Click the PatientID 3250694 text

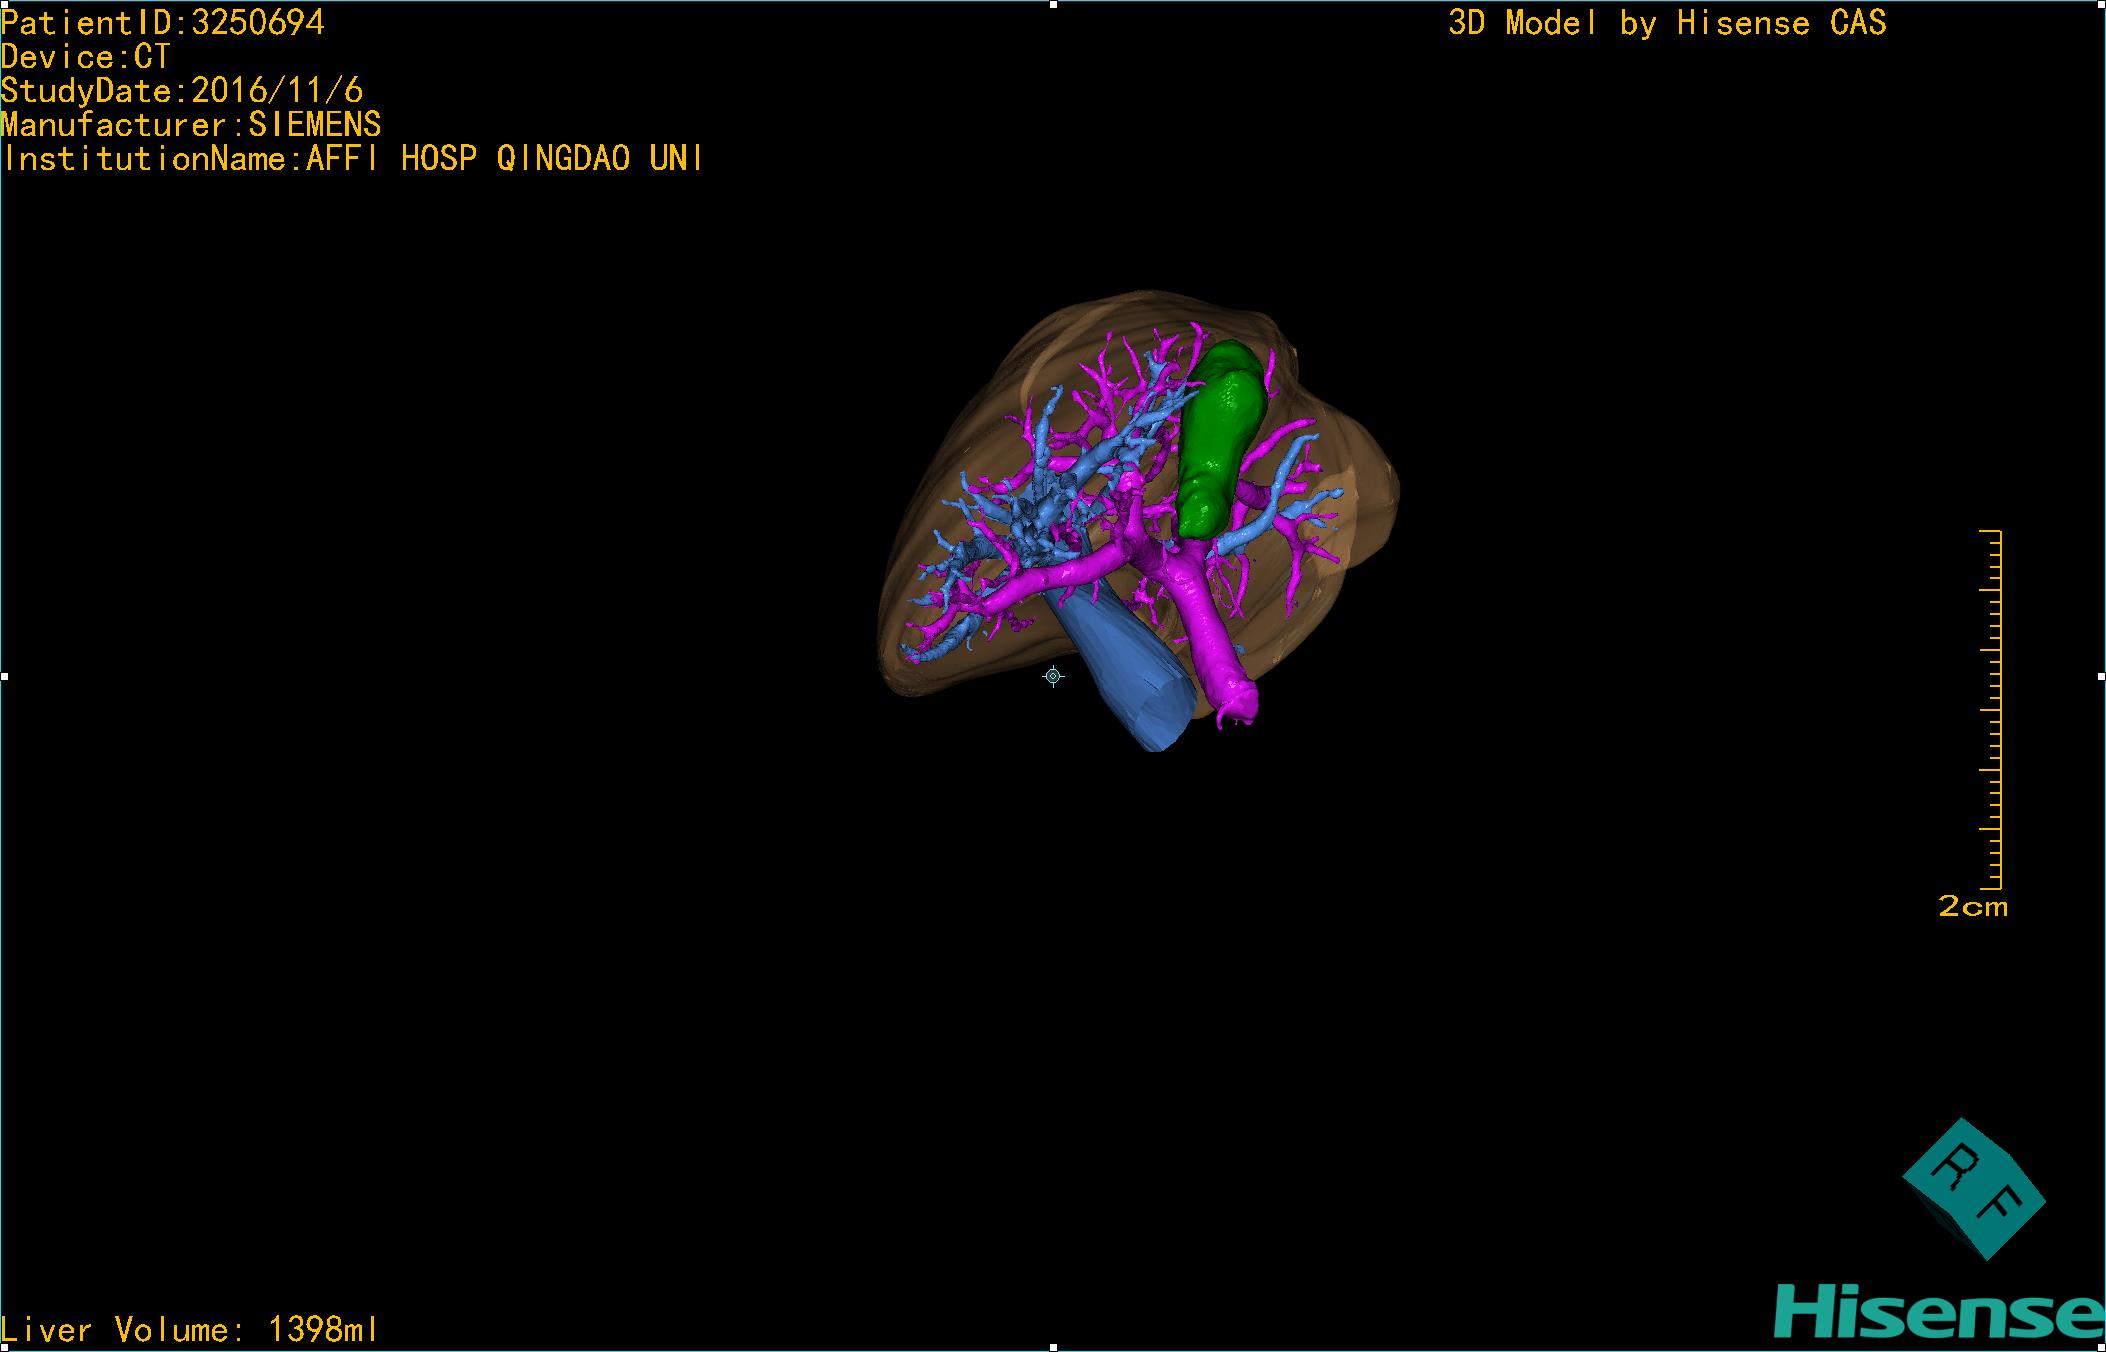tap(163, 23)
